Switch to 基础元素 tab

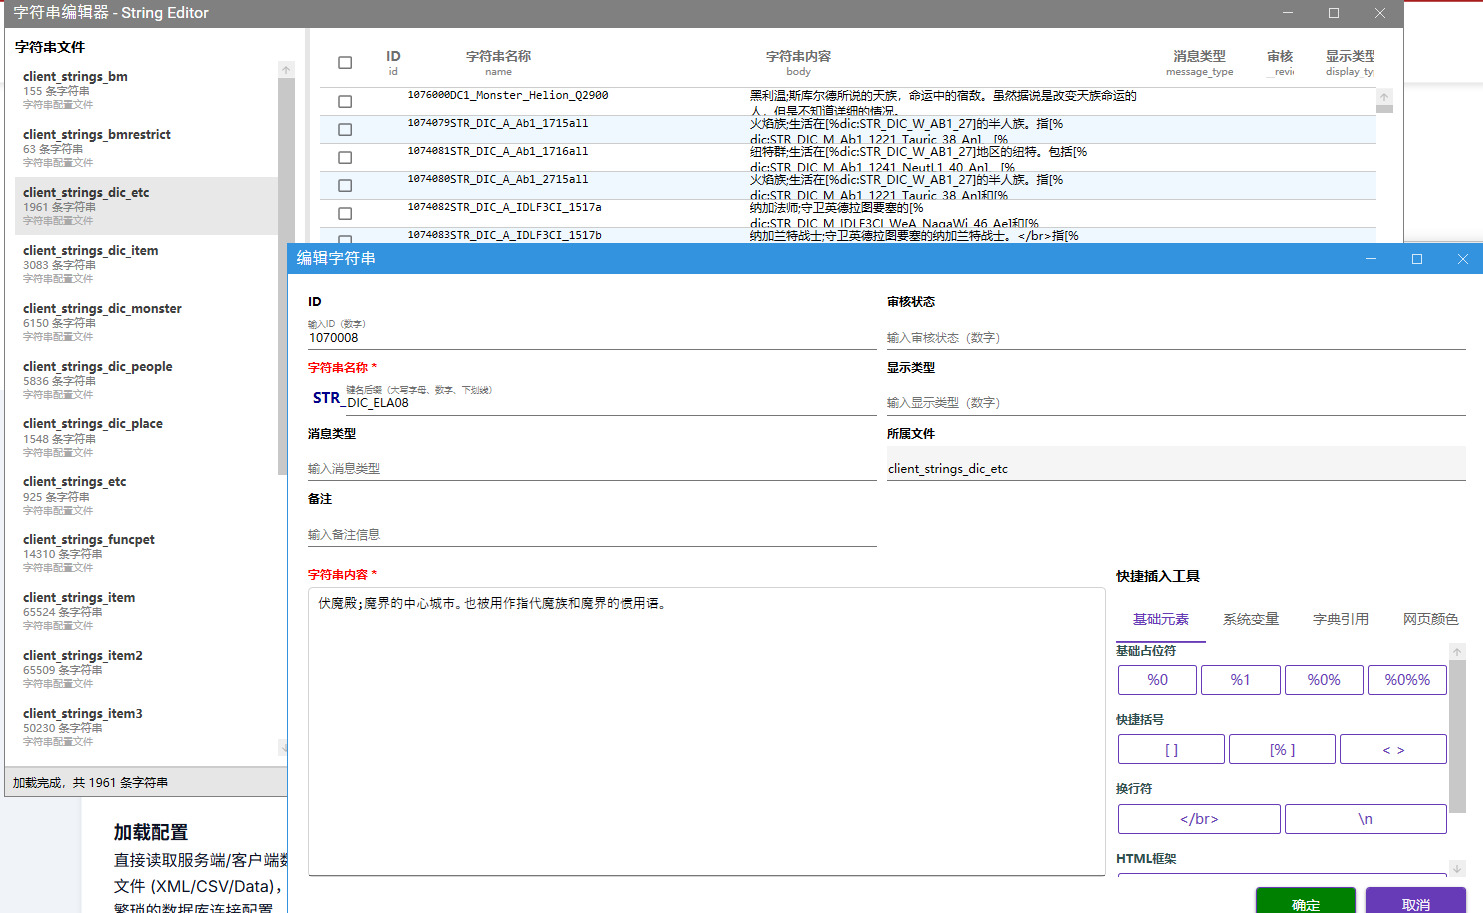(x=1161, y=619)
